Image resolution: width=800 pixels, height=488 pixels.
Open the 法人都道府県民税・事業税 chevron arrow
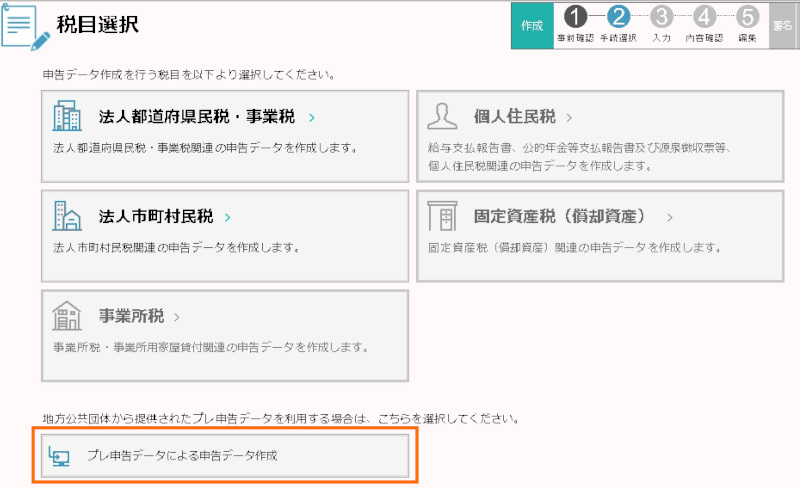coord(312,117)
